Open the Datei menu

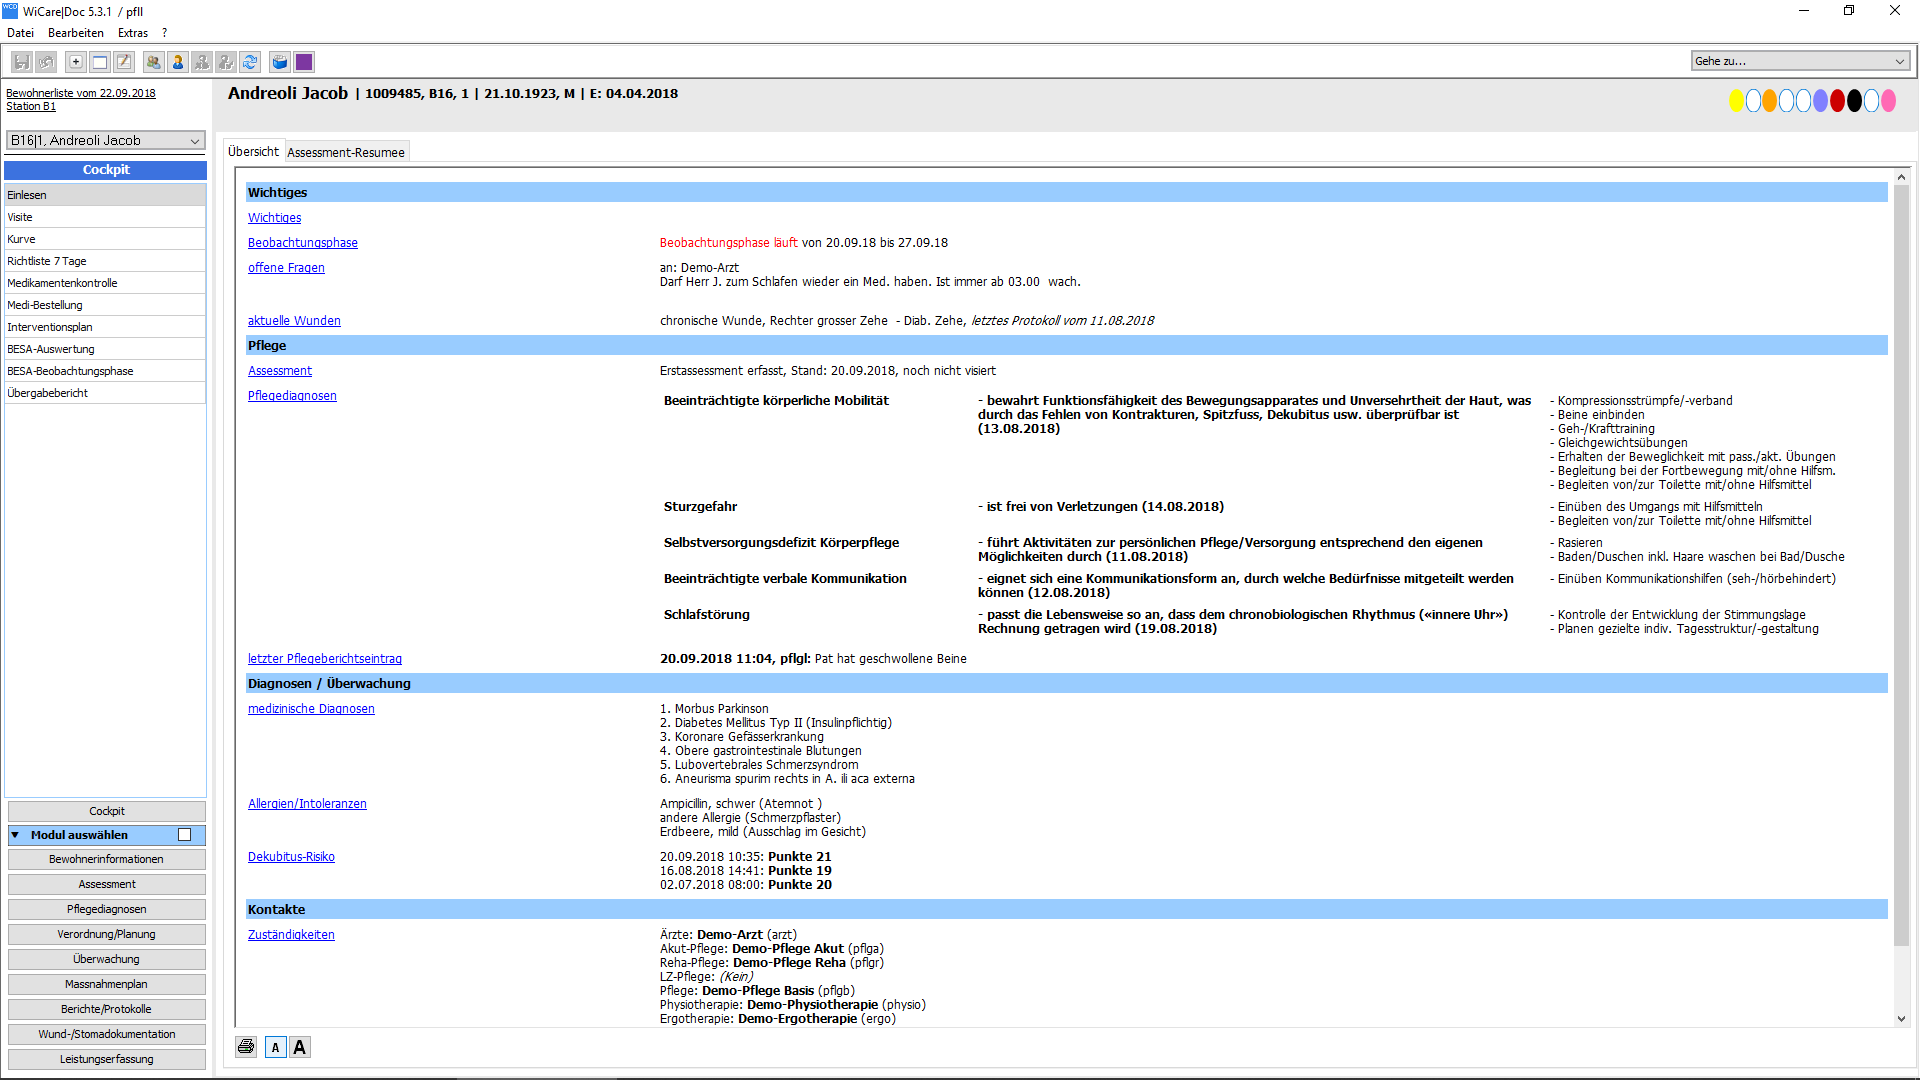pyautogui.click(x=20, y=33)
